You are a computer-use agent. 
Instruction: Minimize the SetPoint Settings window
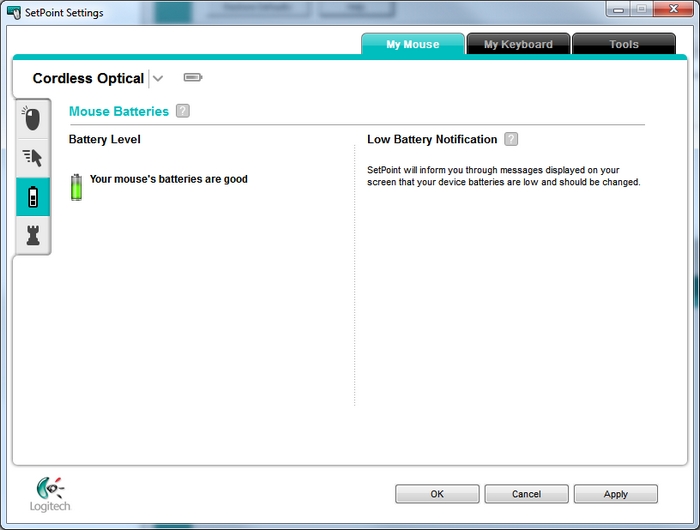(x=618, y=9)
